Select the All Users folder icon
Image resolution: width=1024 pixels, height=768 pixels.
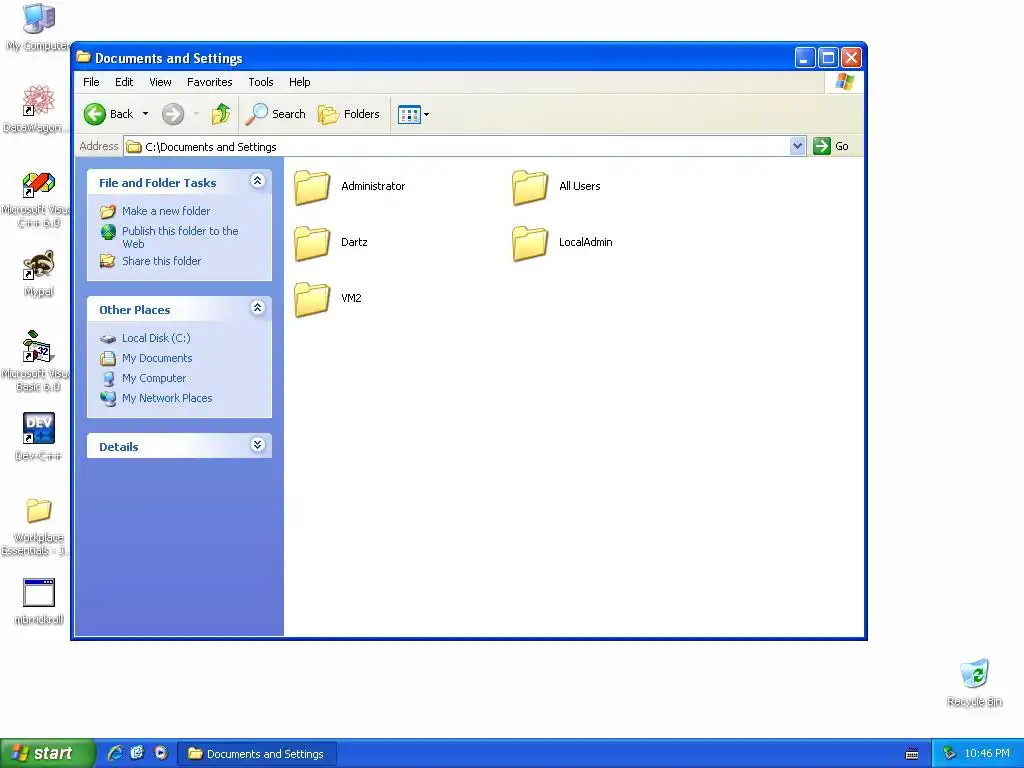(530, 187)
